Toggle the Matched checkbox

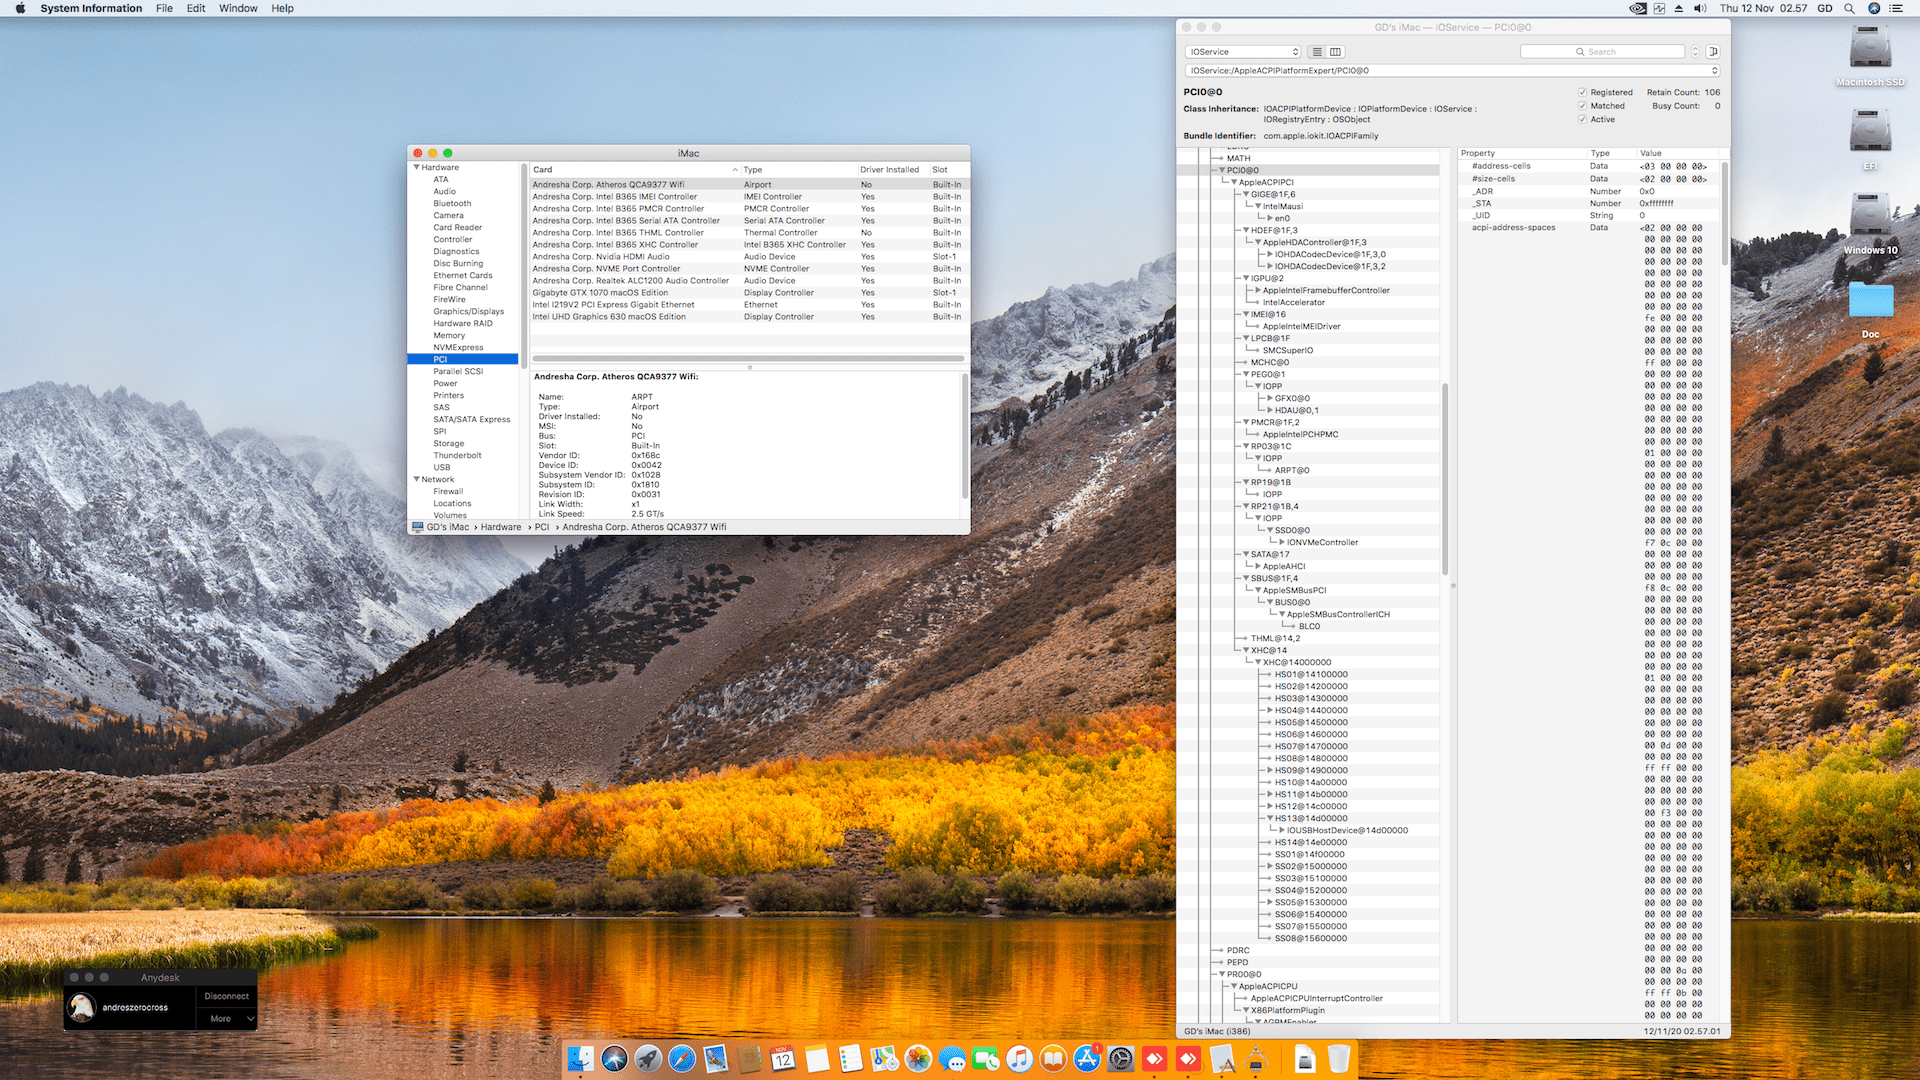[x=1583, y=106]
